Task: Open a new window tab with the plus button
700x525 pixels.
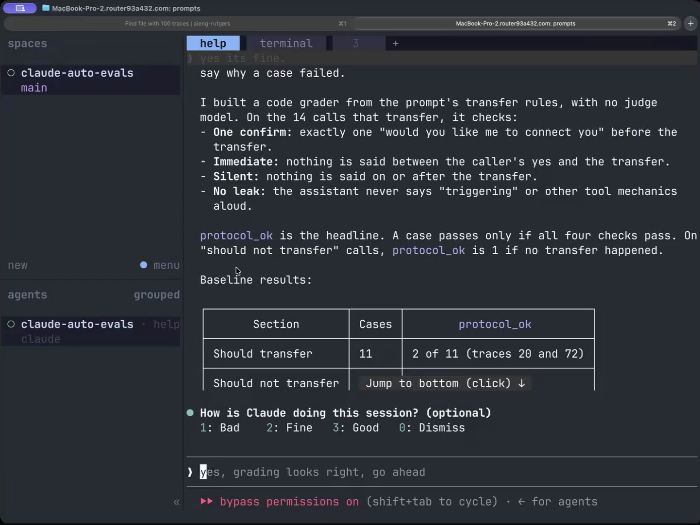Action: click(691, 24)
